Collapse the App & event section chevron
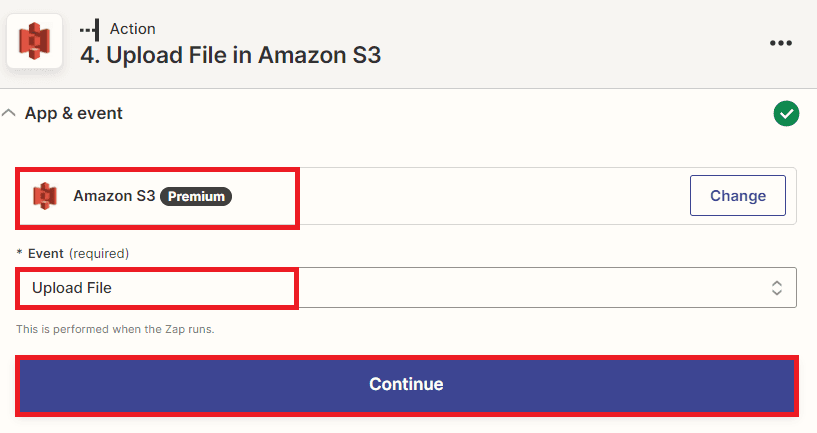This screenshot has width=817, height=433. click(9, 114)
